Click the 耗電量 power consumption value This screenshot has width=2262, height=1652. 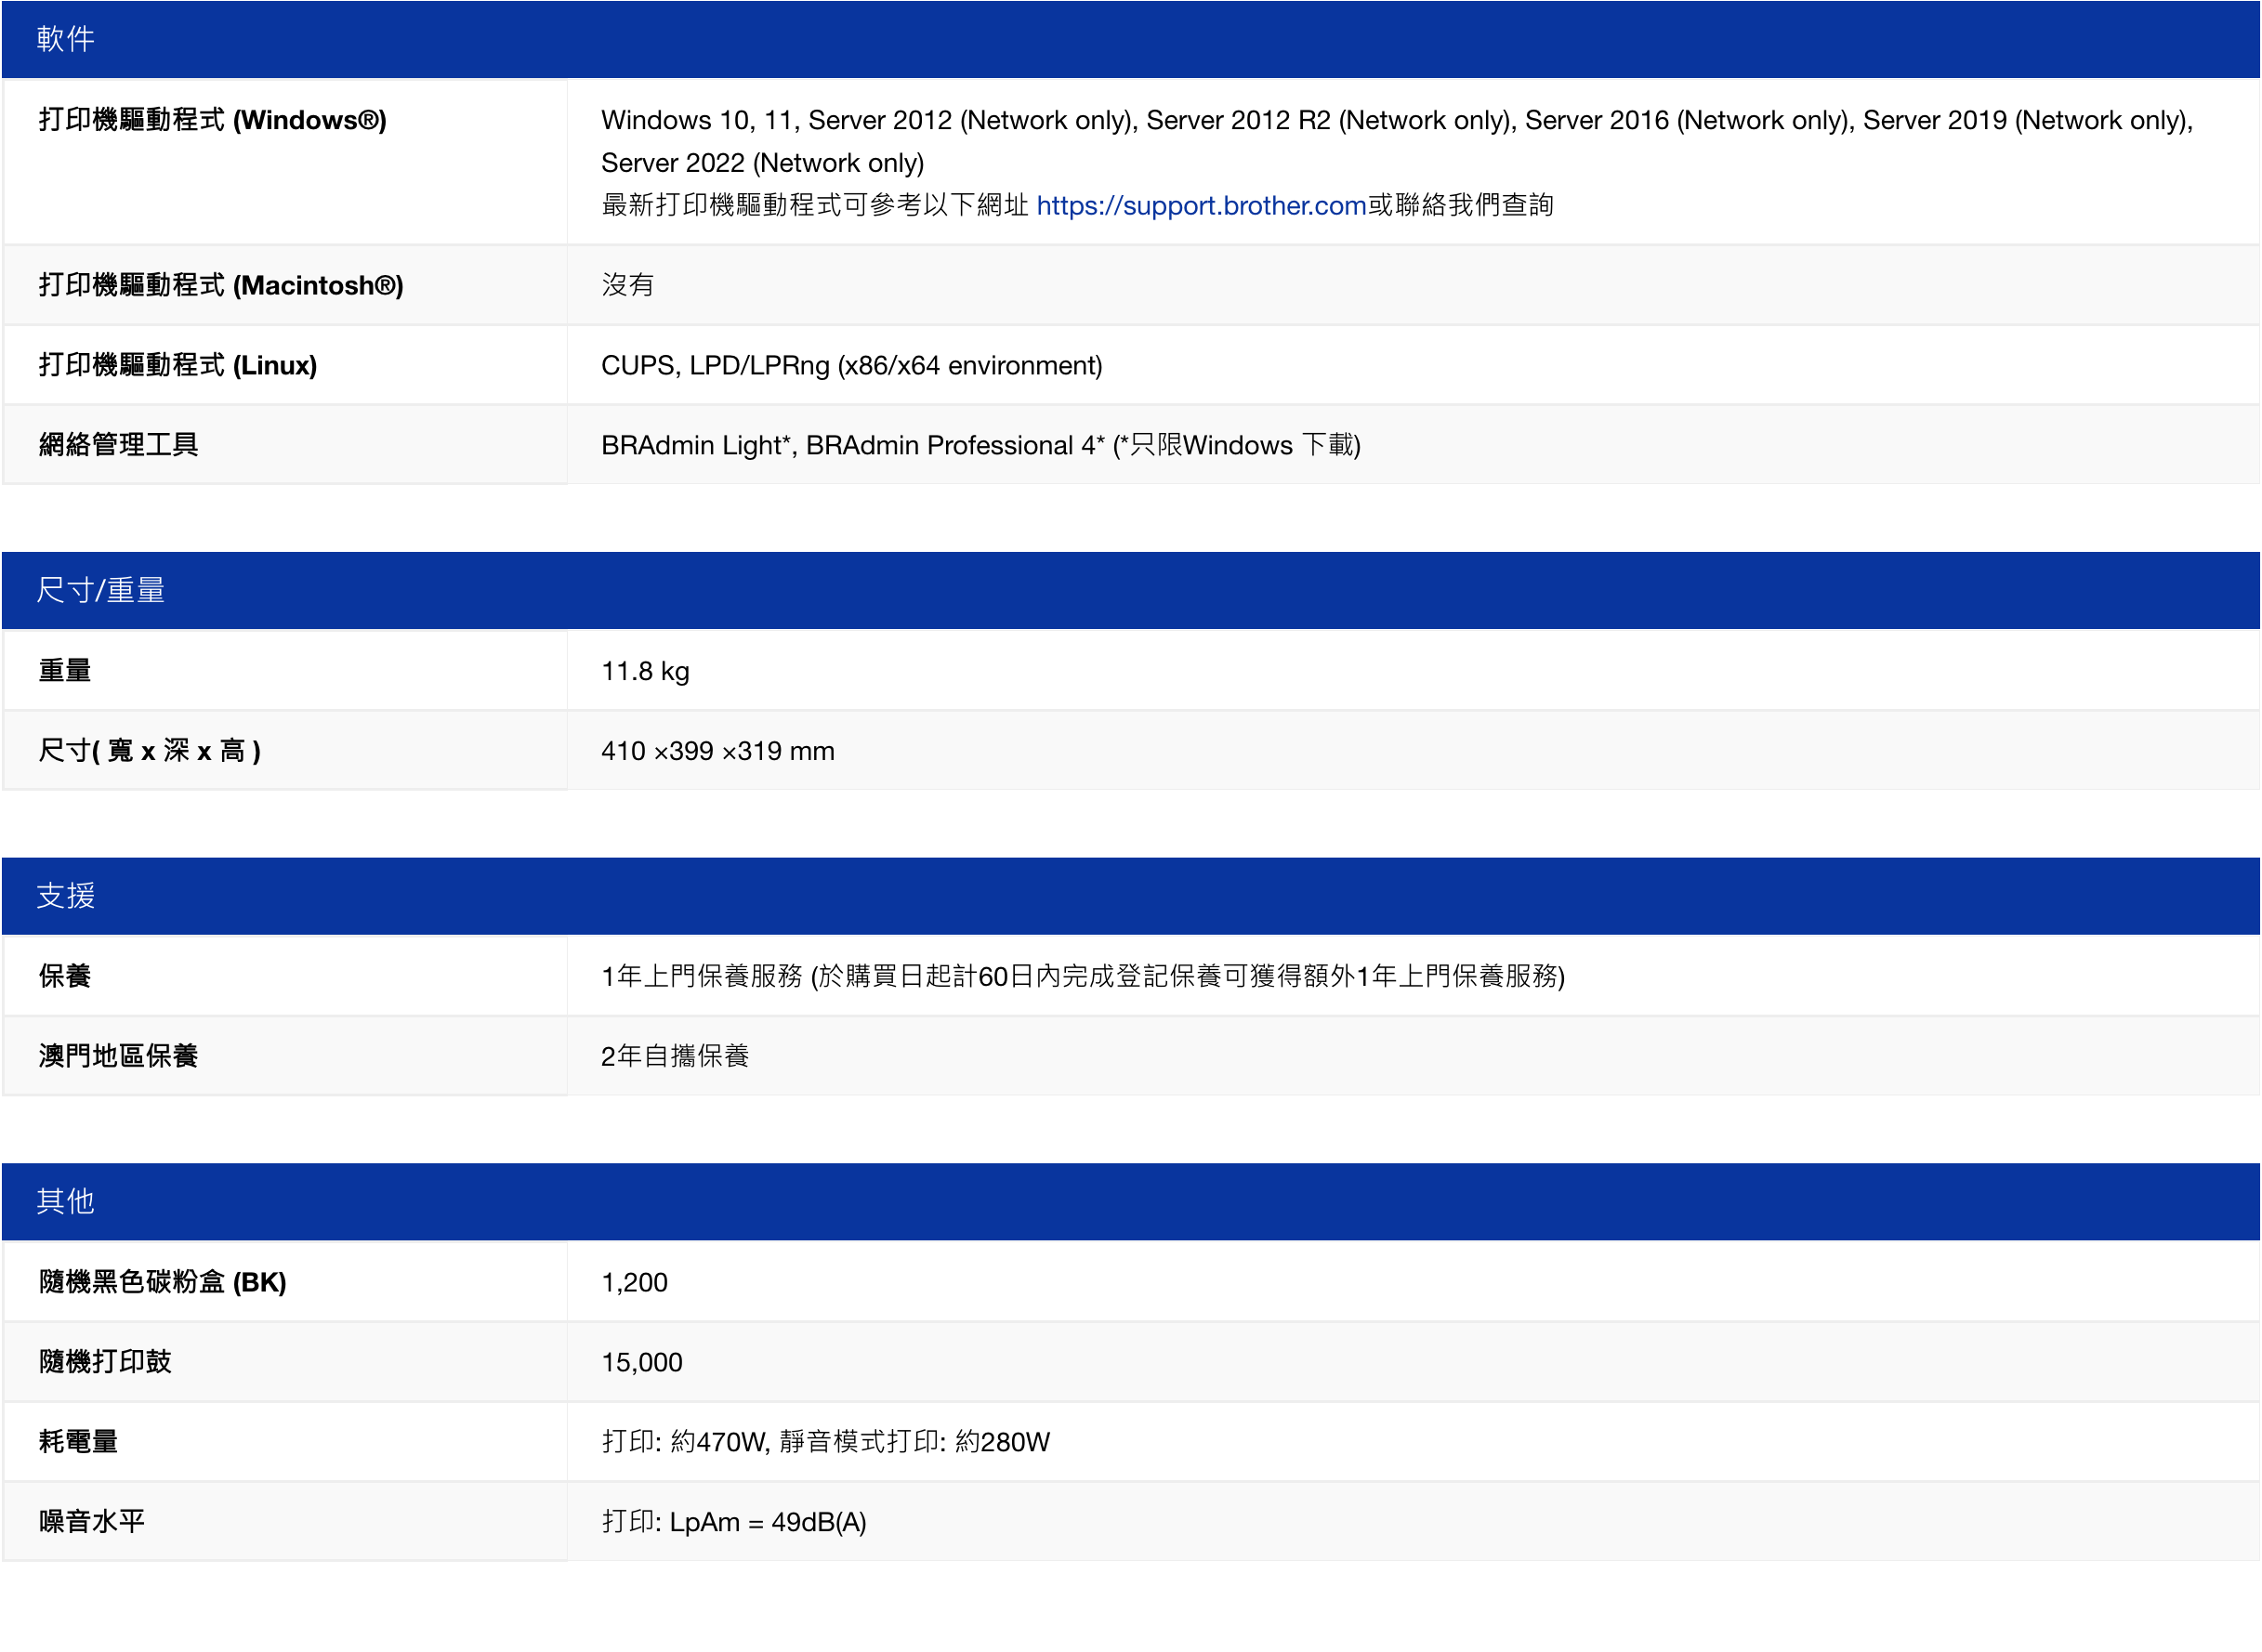[825, 1442]
